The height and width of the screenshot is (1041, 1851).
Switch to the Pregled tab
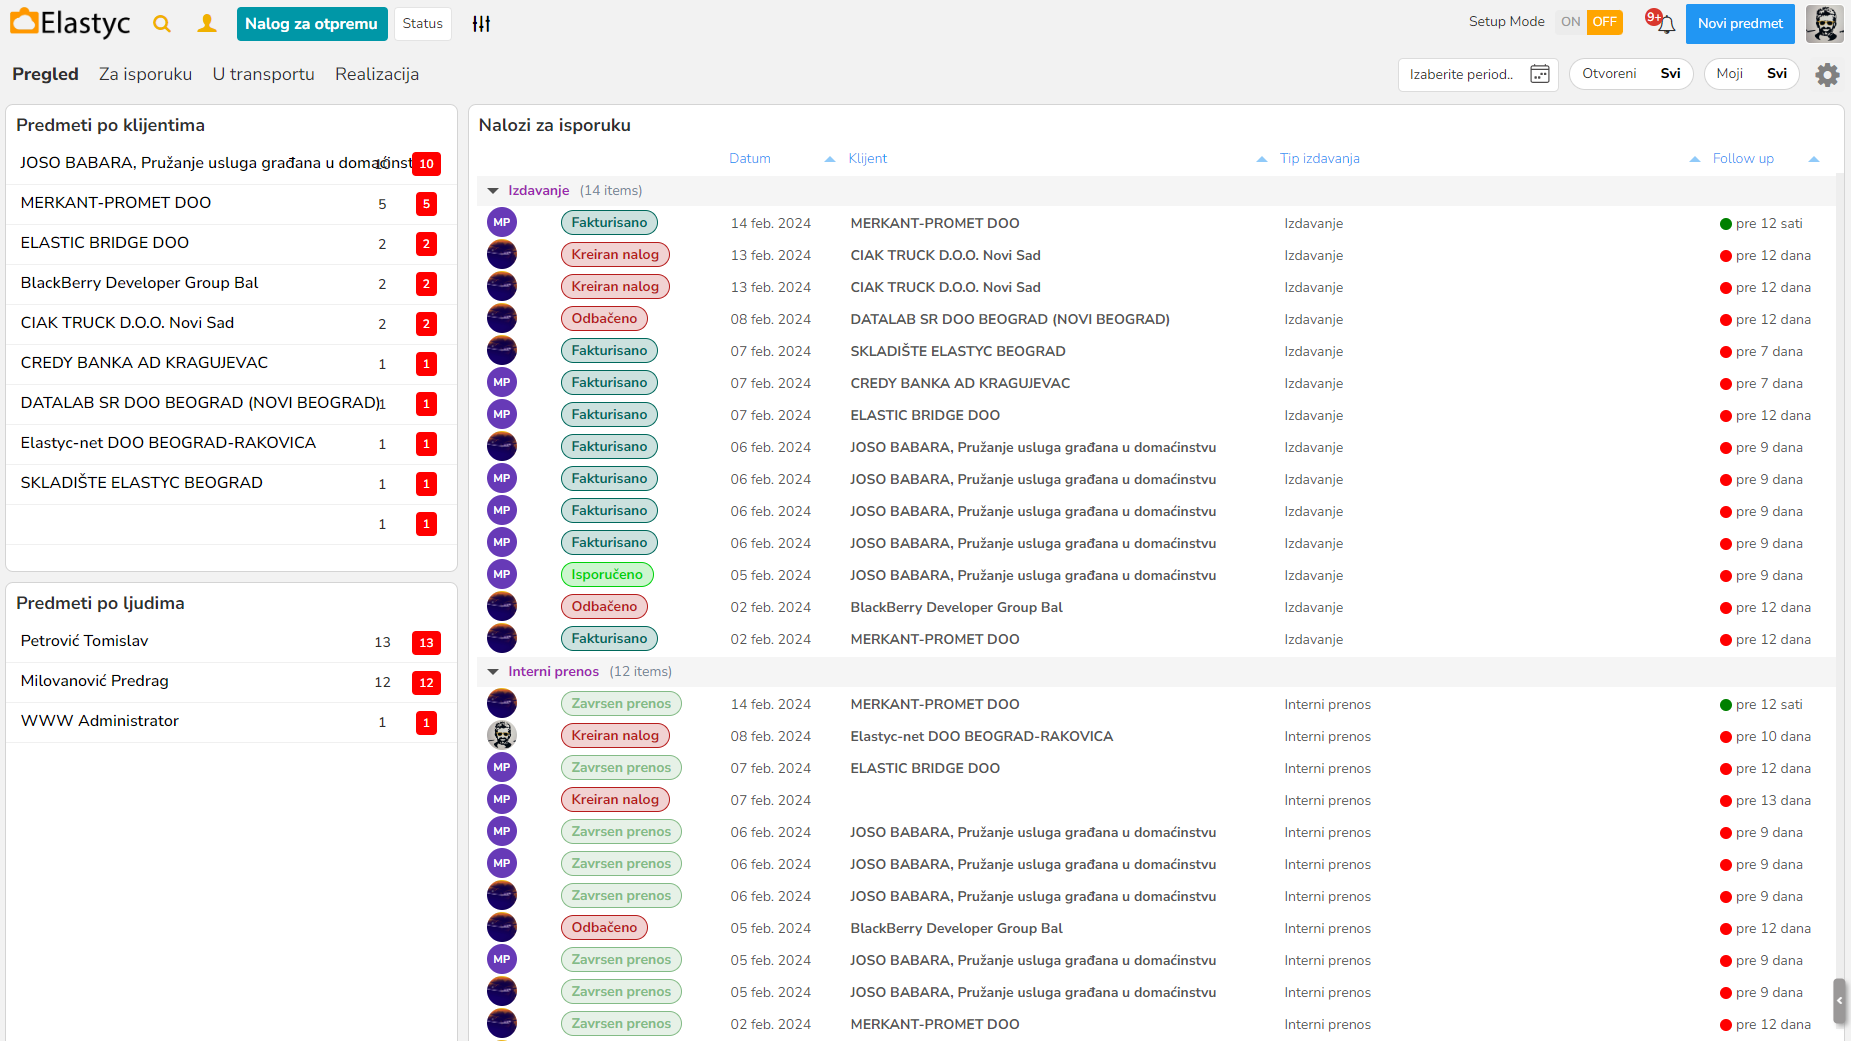[45, 74]
